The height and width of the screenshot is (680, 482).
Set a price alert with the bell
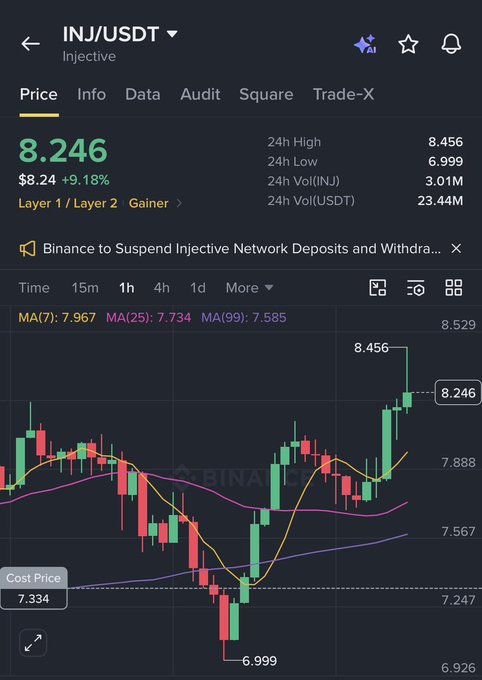pyautogui.click(x=451, y=44)
